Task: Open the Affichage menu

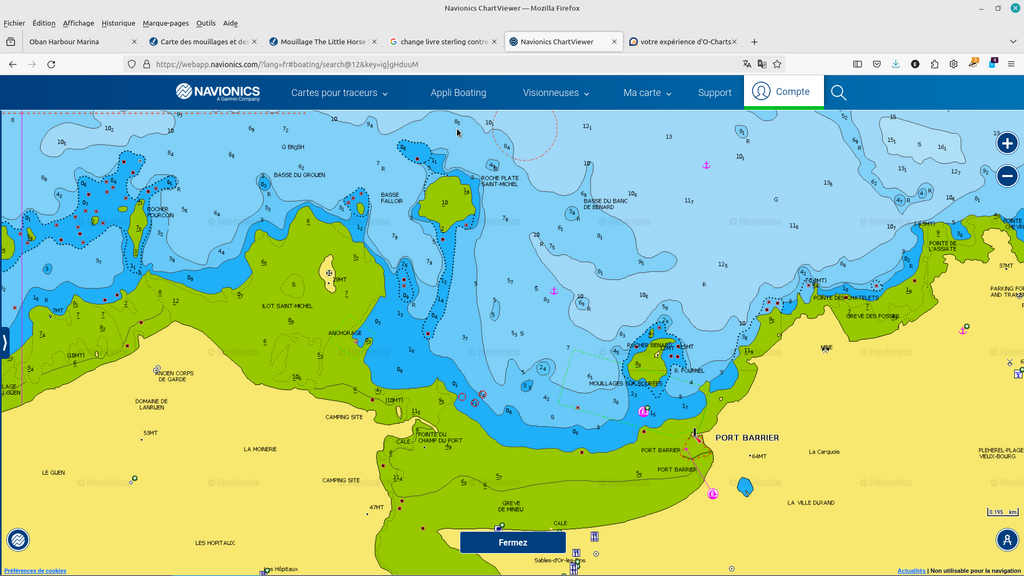Action: click(x=78, y=23)
